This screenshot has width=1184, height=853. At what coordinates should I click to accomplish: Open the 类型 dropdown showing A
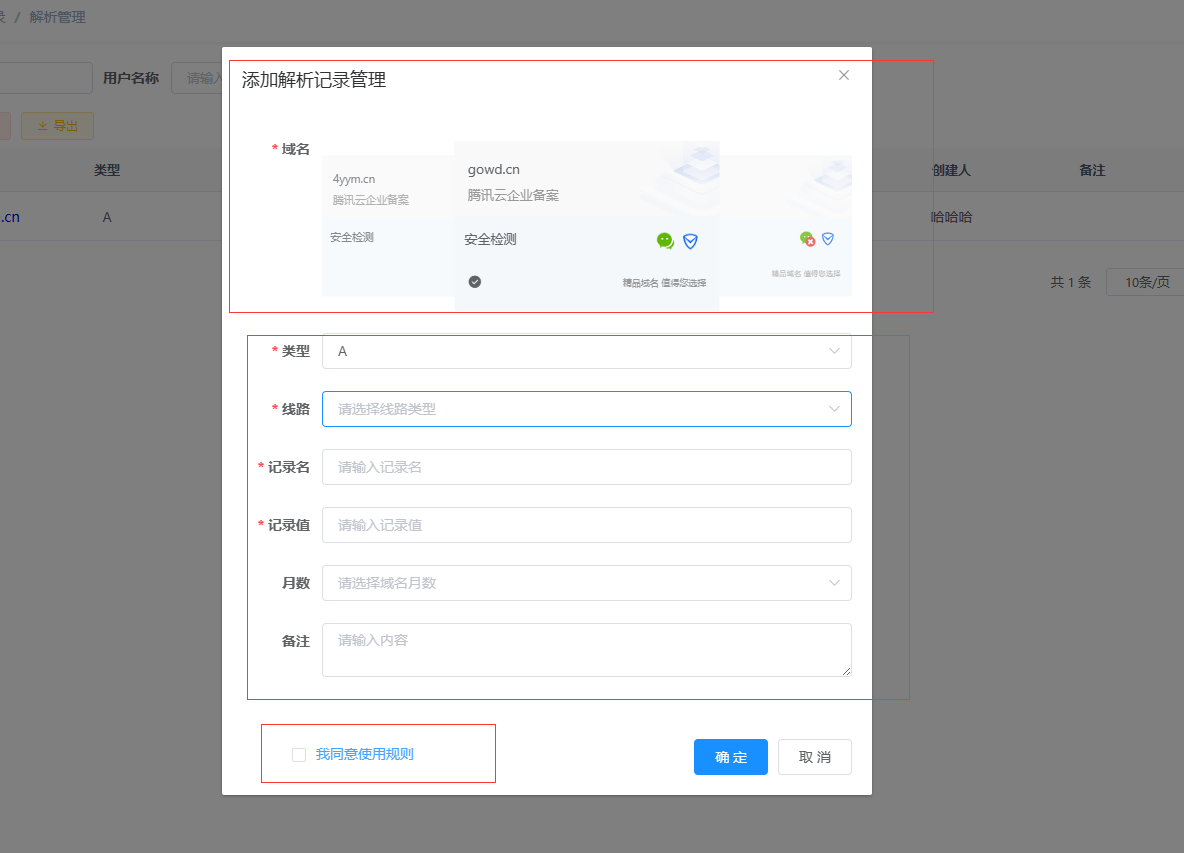586,351
